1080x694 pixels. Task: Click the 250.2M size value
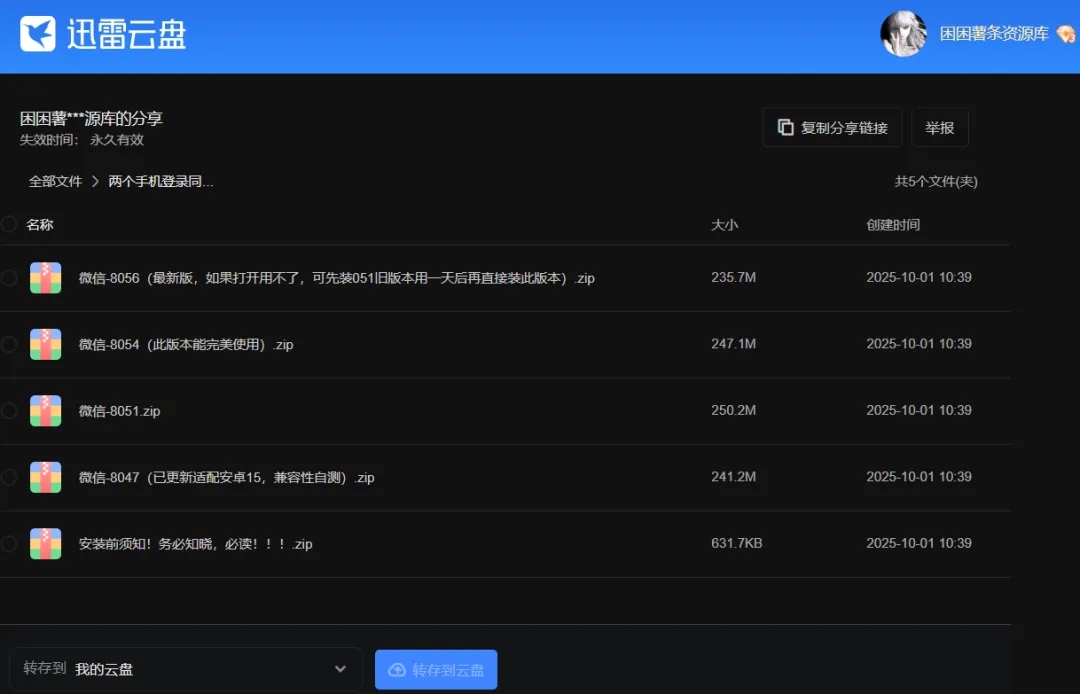coord(734,410)
